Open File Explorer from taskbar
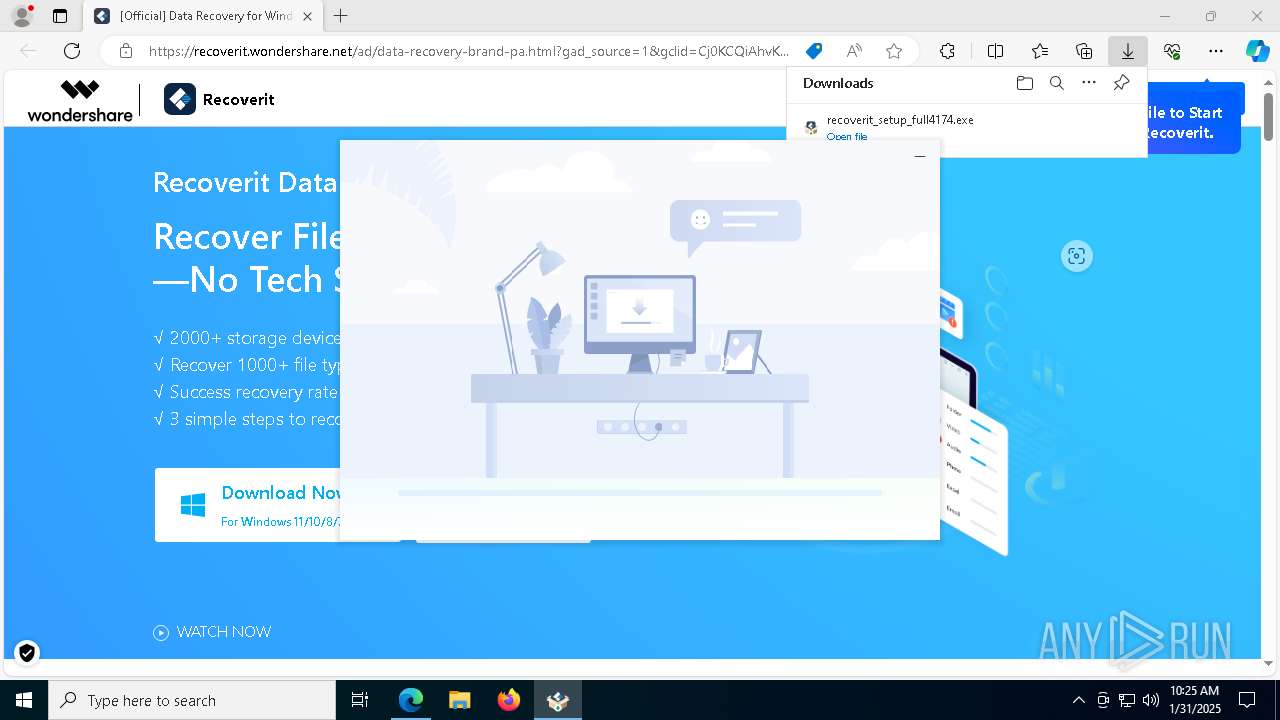Viewport: 1280px width, 720px height. click(x=459, y=700)
